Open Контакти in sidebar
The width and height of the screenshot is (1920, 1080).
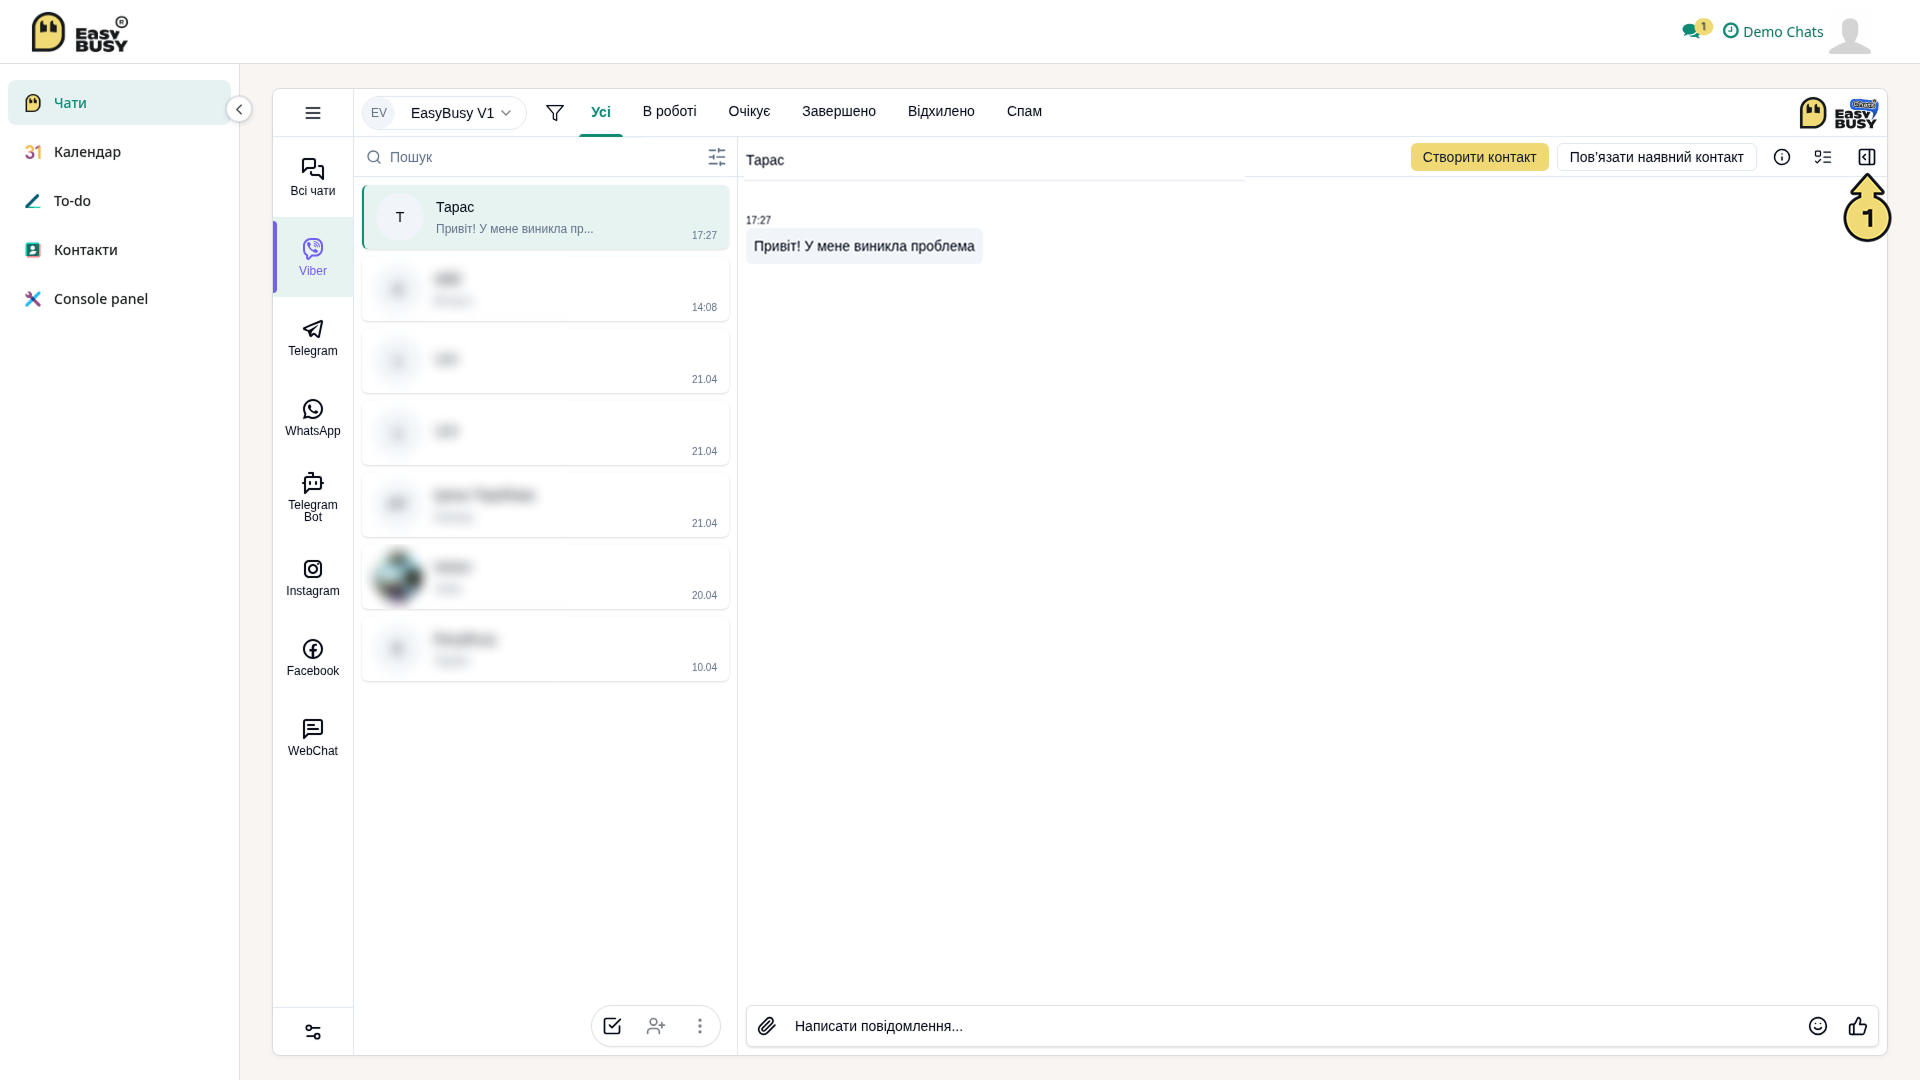(x=119, y=250)
